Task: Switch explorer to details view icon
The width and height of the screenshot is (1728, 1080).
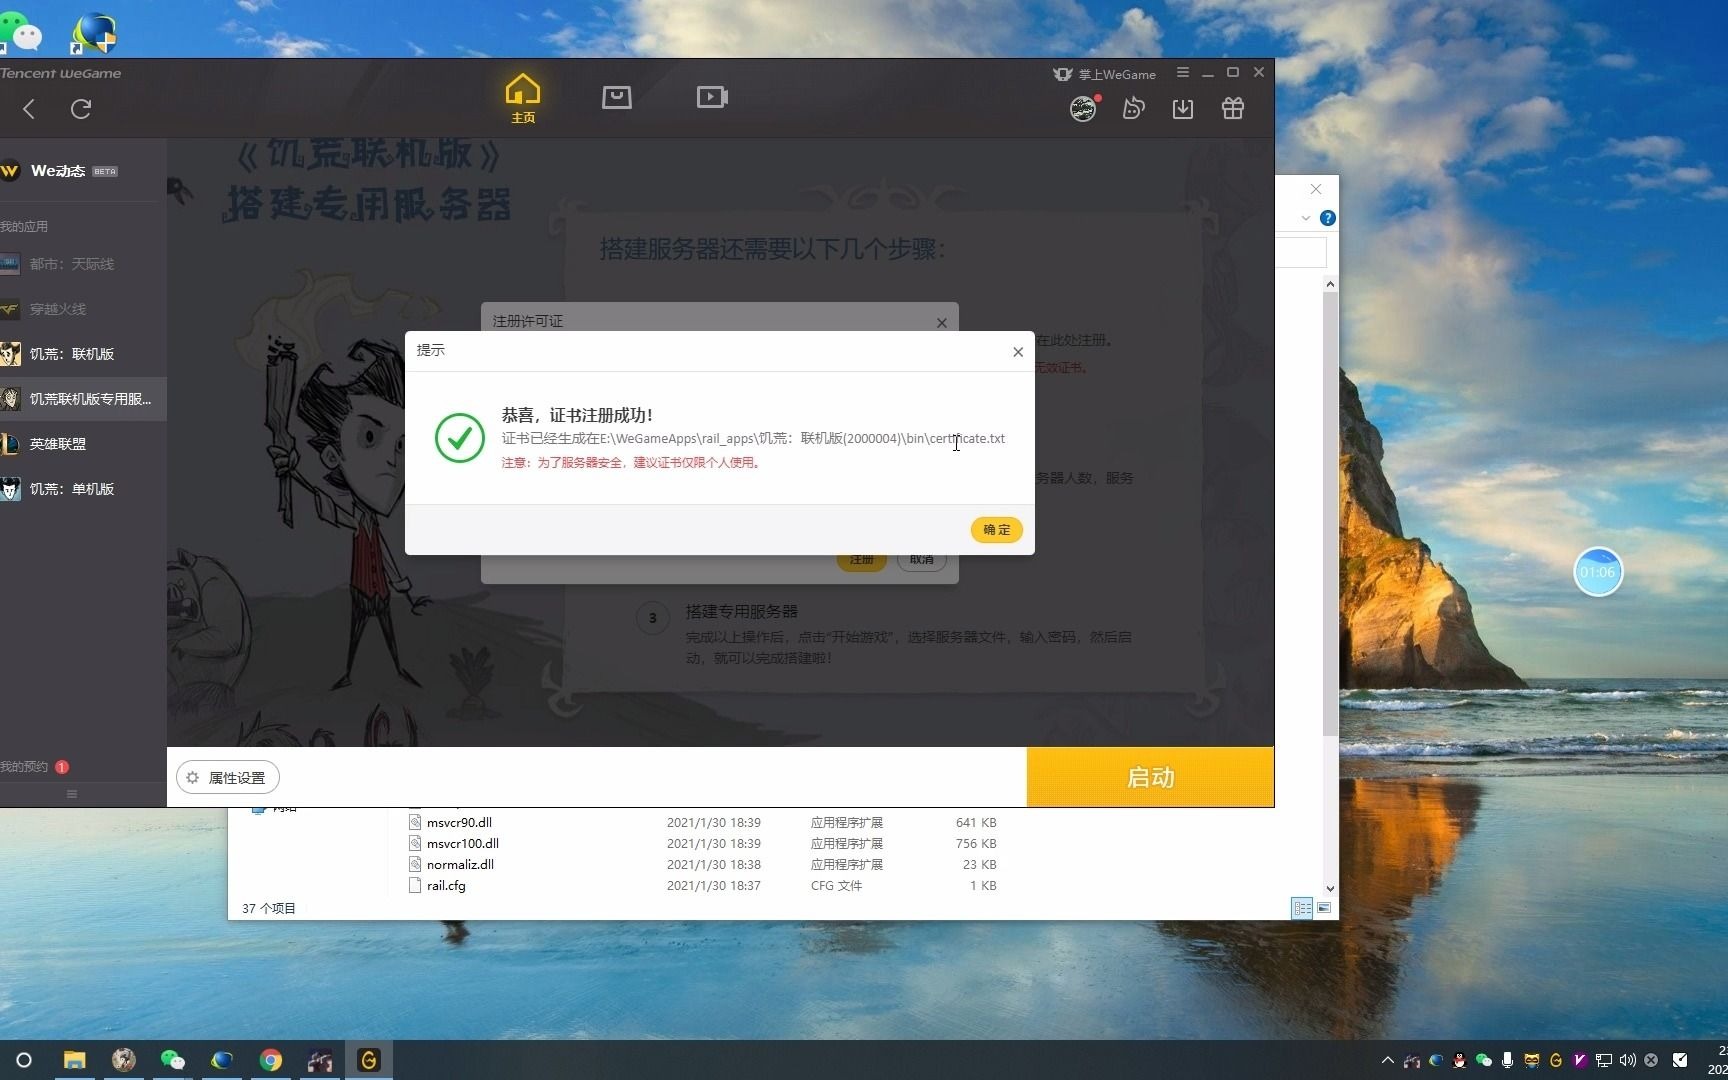Action: pos(1302,908)
